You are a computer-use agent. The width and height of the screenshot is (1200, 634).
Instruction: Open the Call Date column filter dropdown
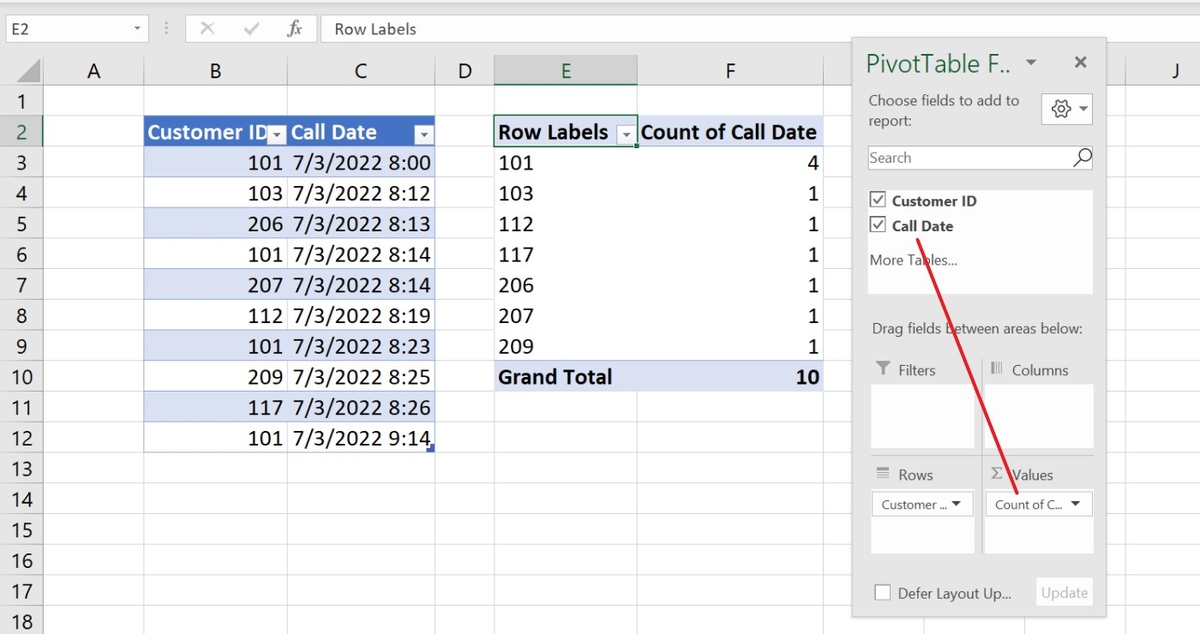point(423,133)
